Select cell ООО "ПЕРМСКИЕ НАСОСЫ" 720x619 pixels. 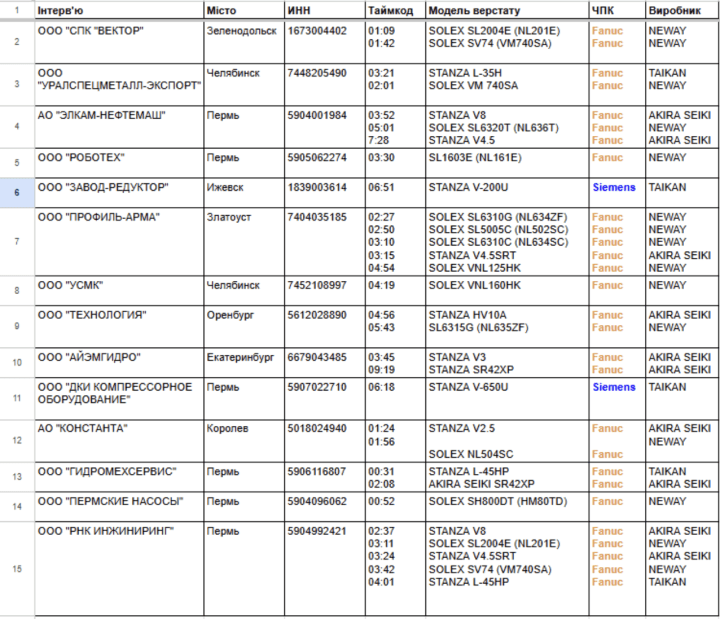click(119, 506)
